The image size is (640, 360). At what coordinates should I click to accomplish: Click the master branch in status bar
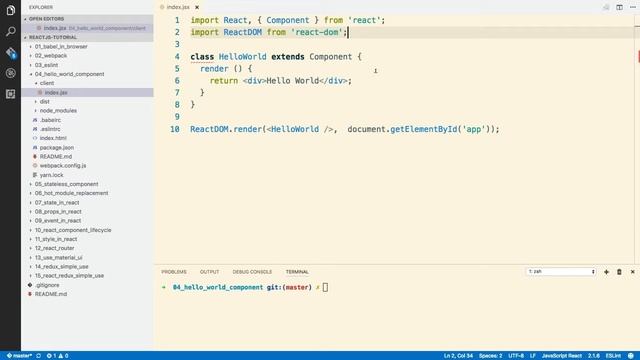pos(19,356)
